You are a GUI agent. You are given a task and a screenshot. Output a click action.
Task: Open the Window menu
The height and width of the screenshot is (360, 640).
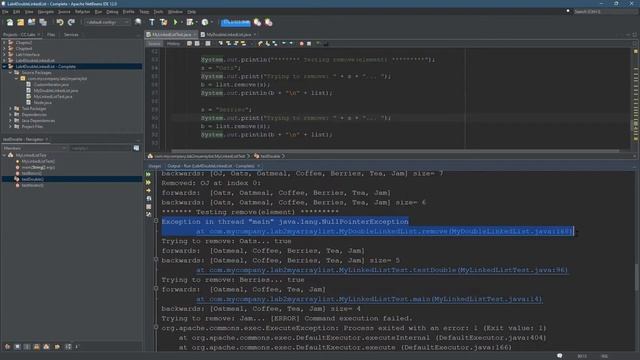(176, 12)
